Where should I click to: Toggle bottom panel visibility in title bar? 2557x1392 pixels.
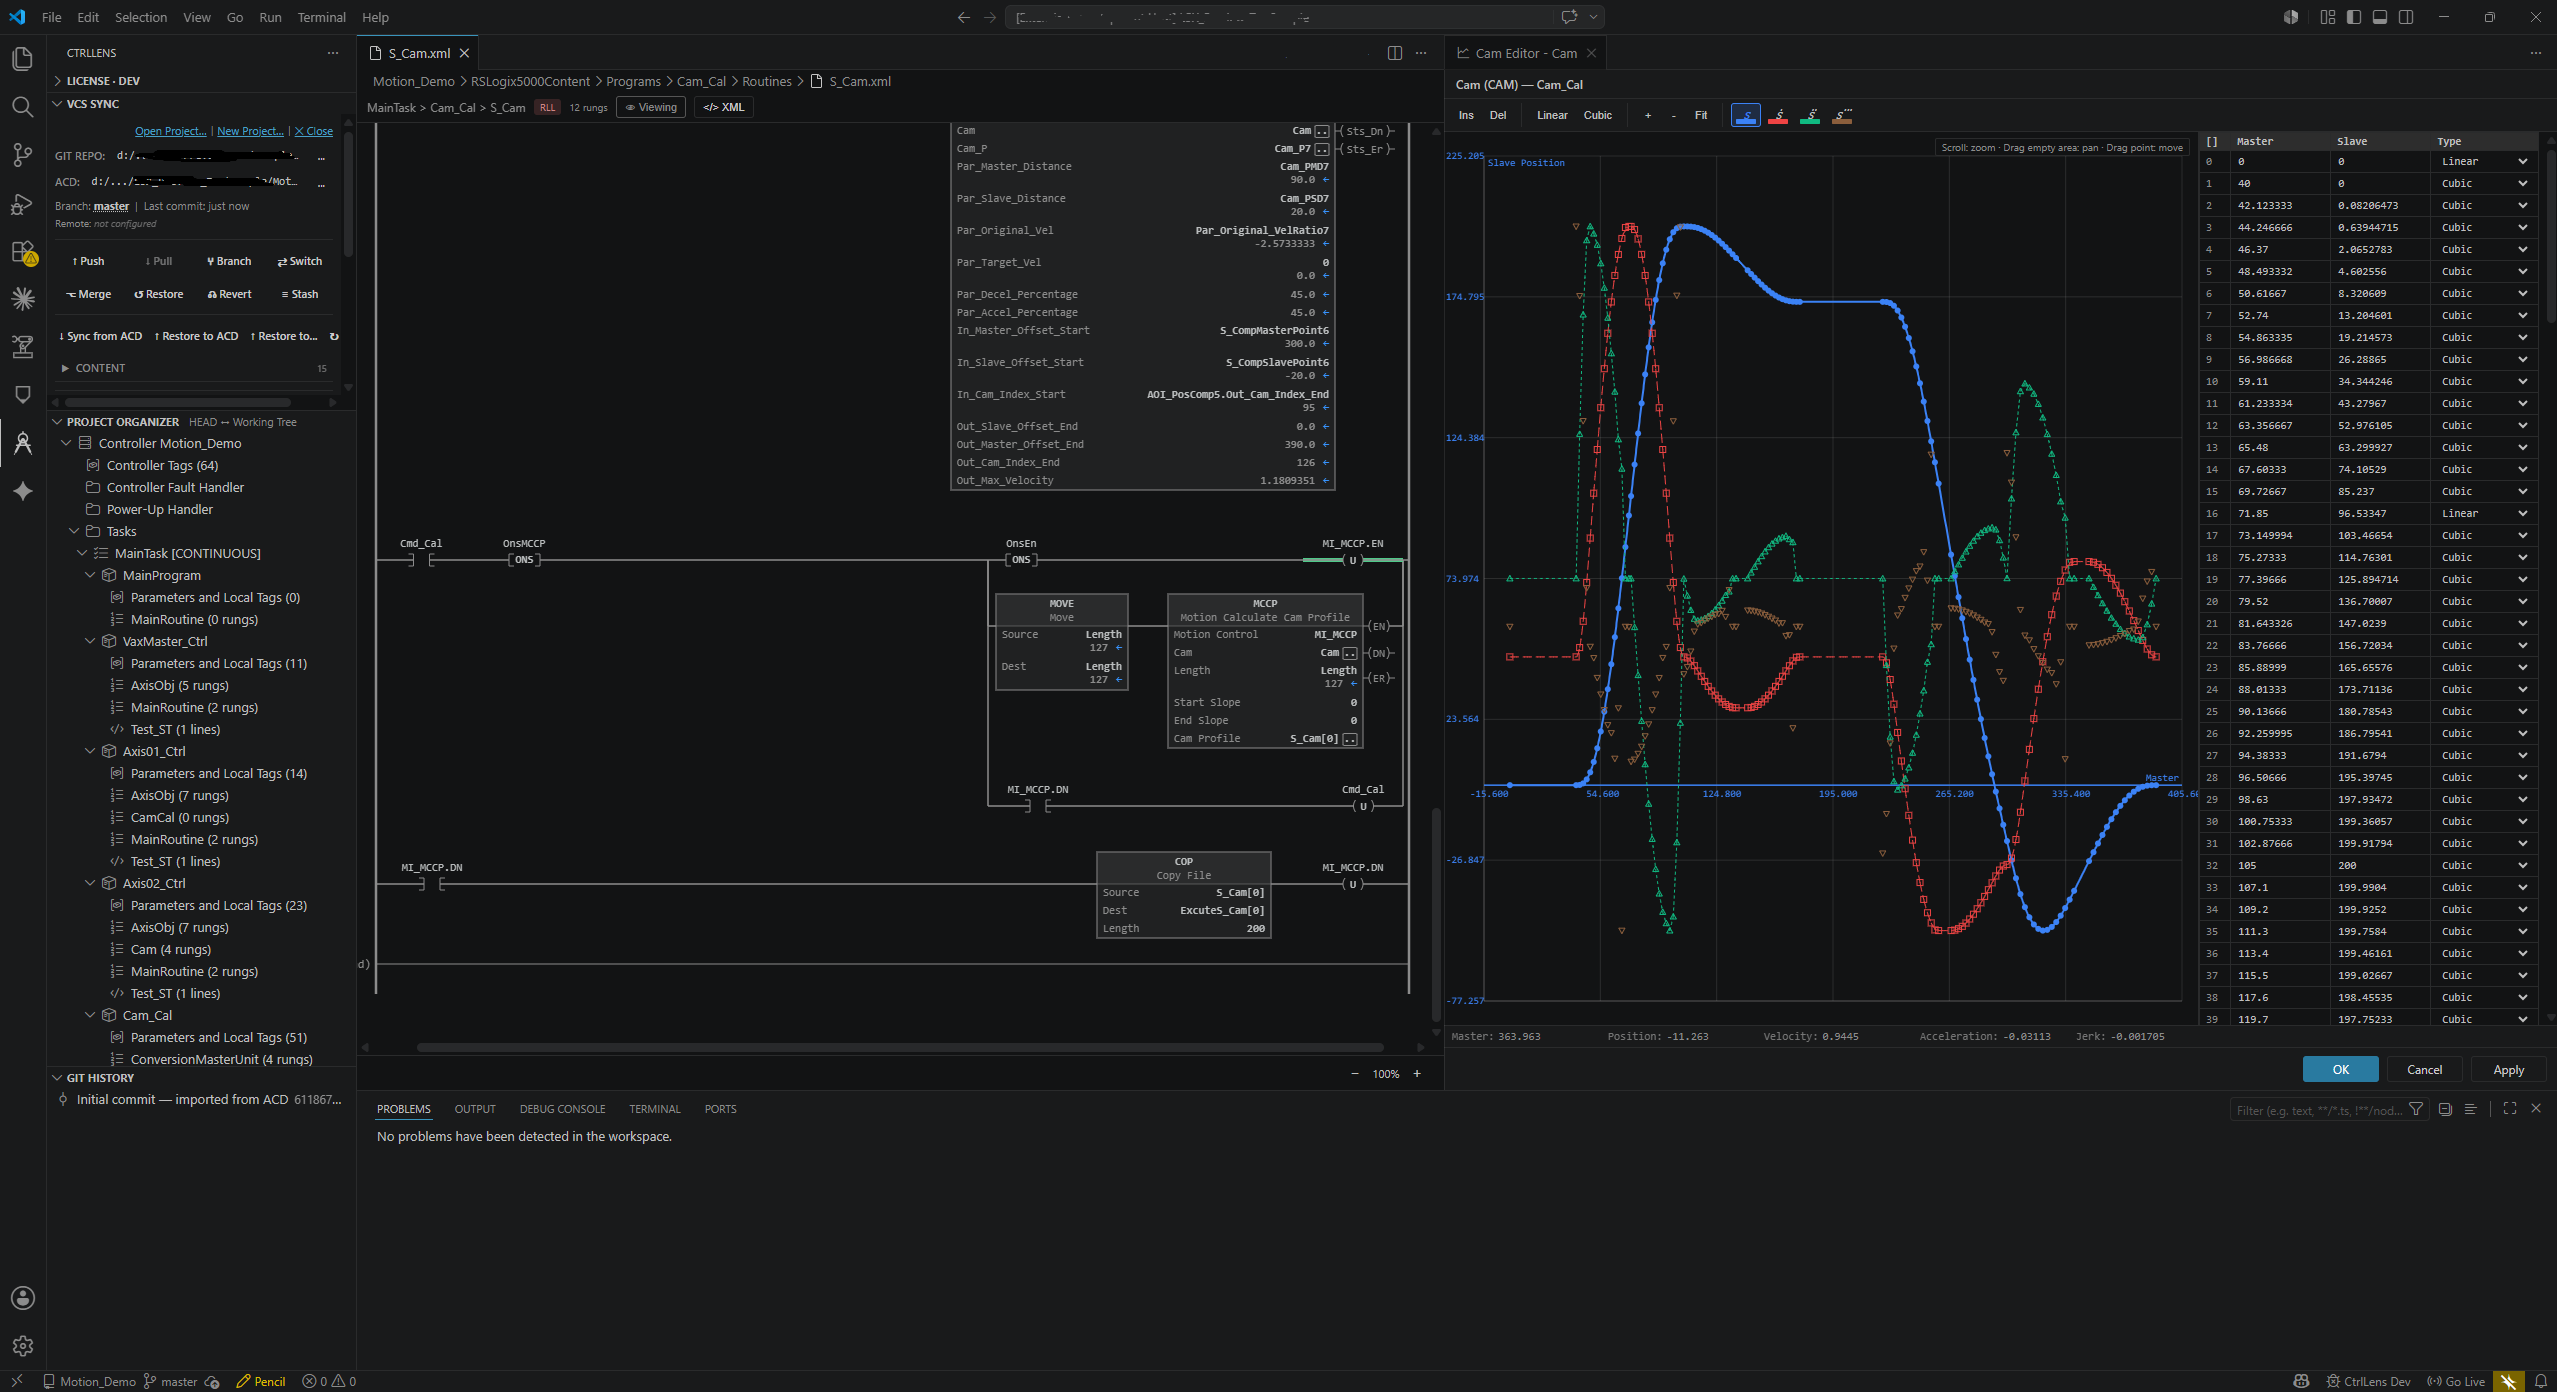(2380, 17)
